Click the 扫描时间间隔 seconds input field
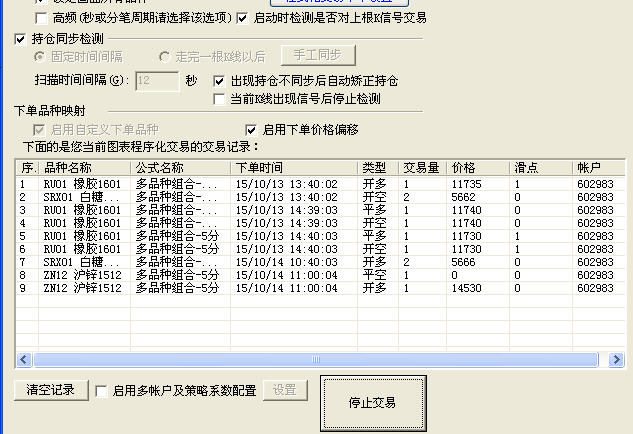The height and width of the screenshot is (434, 633). pyautogui.click(x=158, y=80)
